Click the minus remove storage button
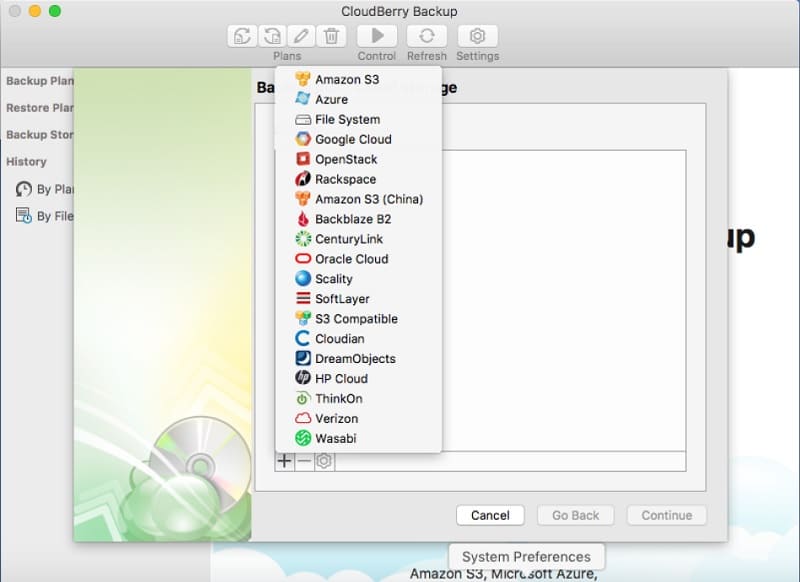Image resolution: width=800 pixels, height=582 pixels. [304, 461]
